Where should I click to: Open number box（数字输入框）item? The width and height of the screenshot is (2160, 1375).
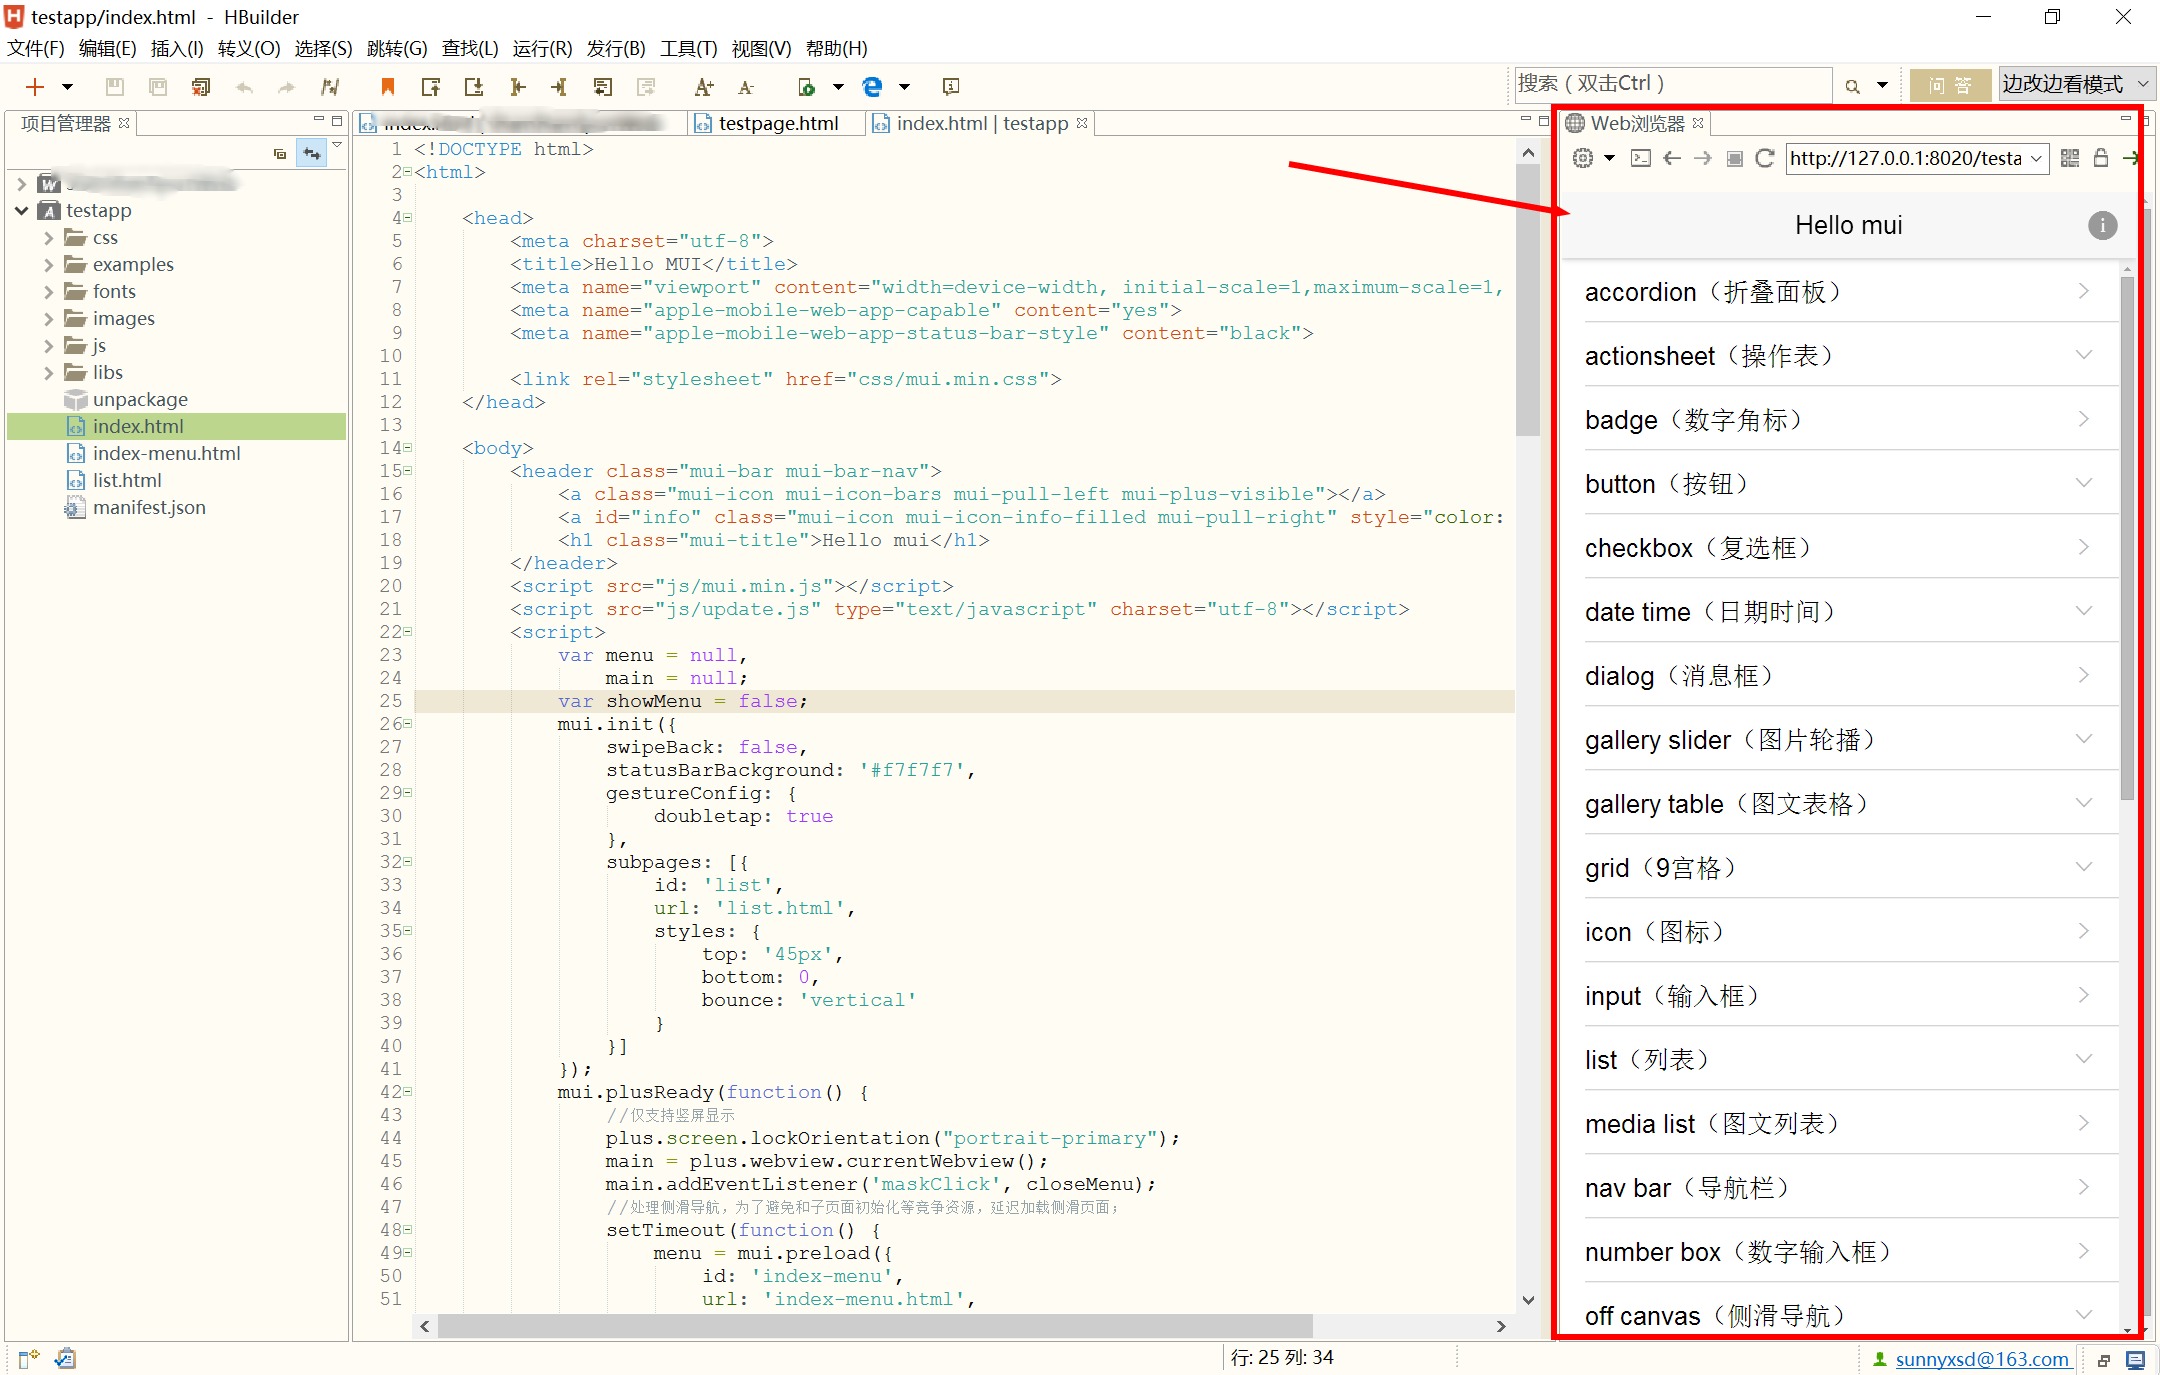1840,1252
